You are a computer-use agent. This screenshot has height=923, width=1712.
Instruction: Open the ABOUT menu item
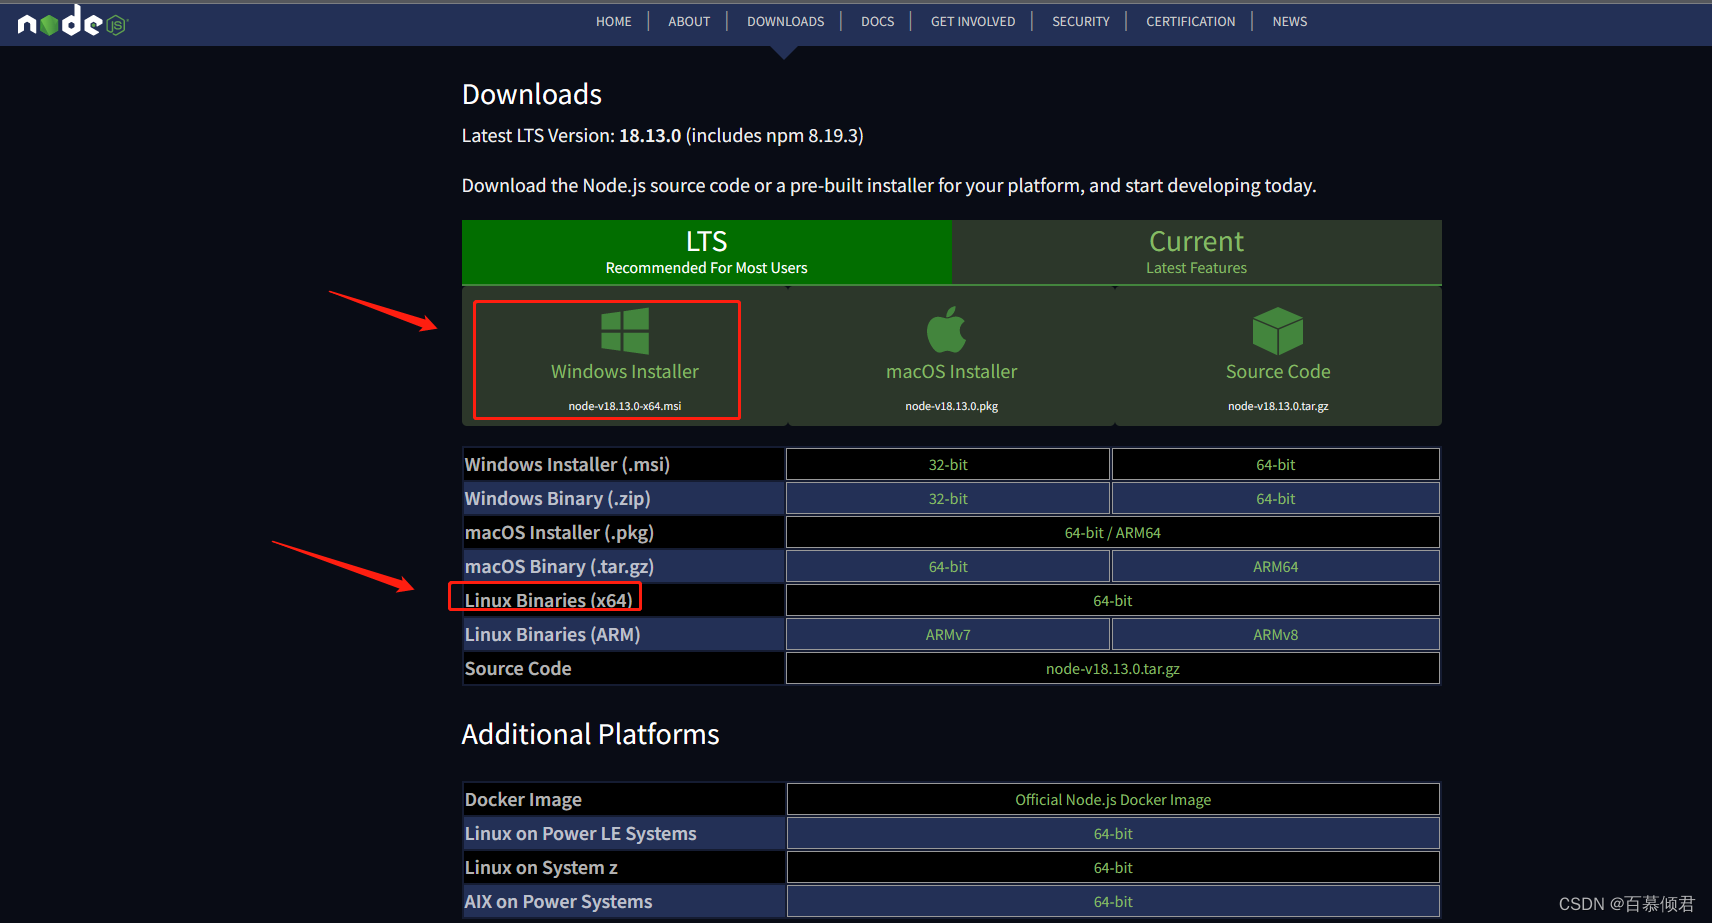[x=689, y=21]
